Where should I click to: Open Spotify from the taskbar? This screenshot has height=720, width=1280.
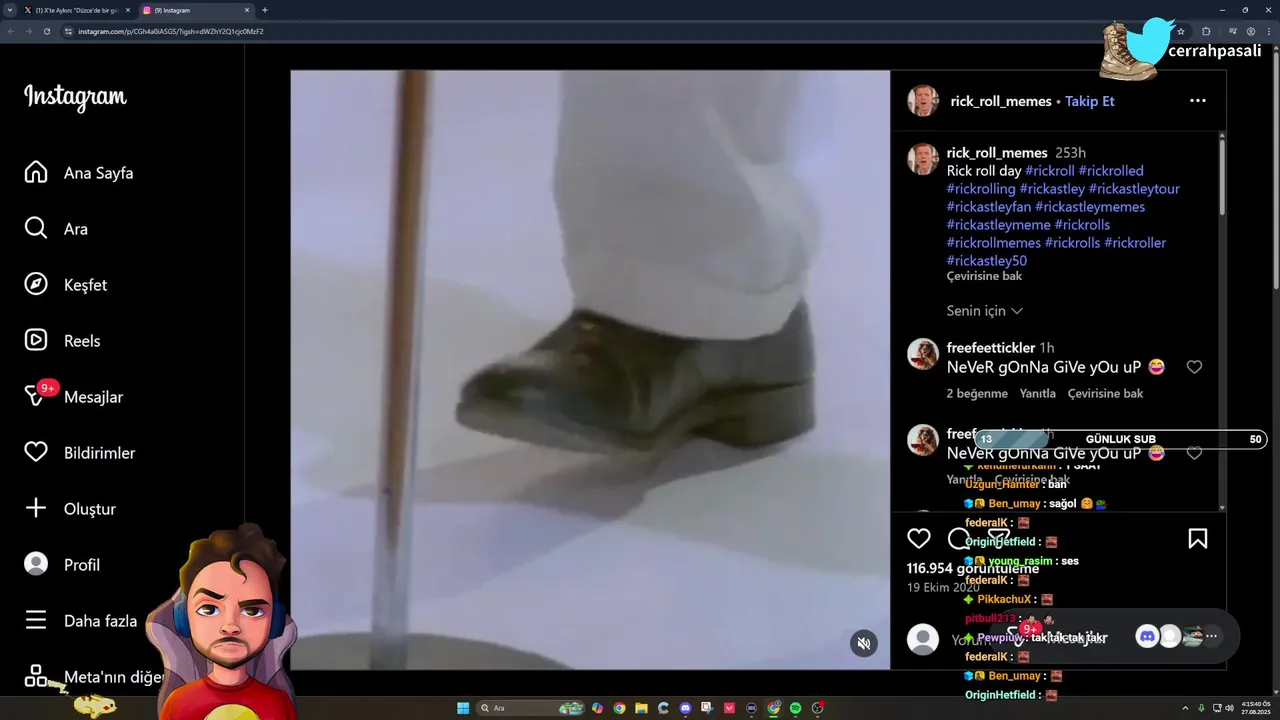pos(795,708)
